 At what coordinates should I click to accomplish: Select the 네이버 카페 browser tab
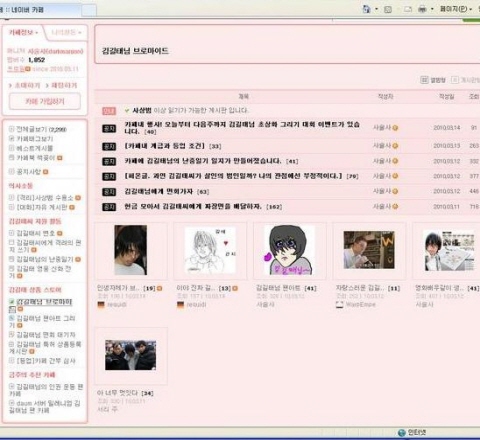tap(27, 10)
